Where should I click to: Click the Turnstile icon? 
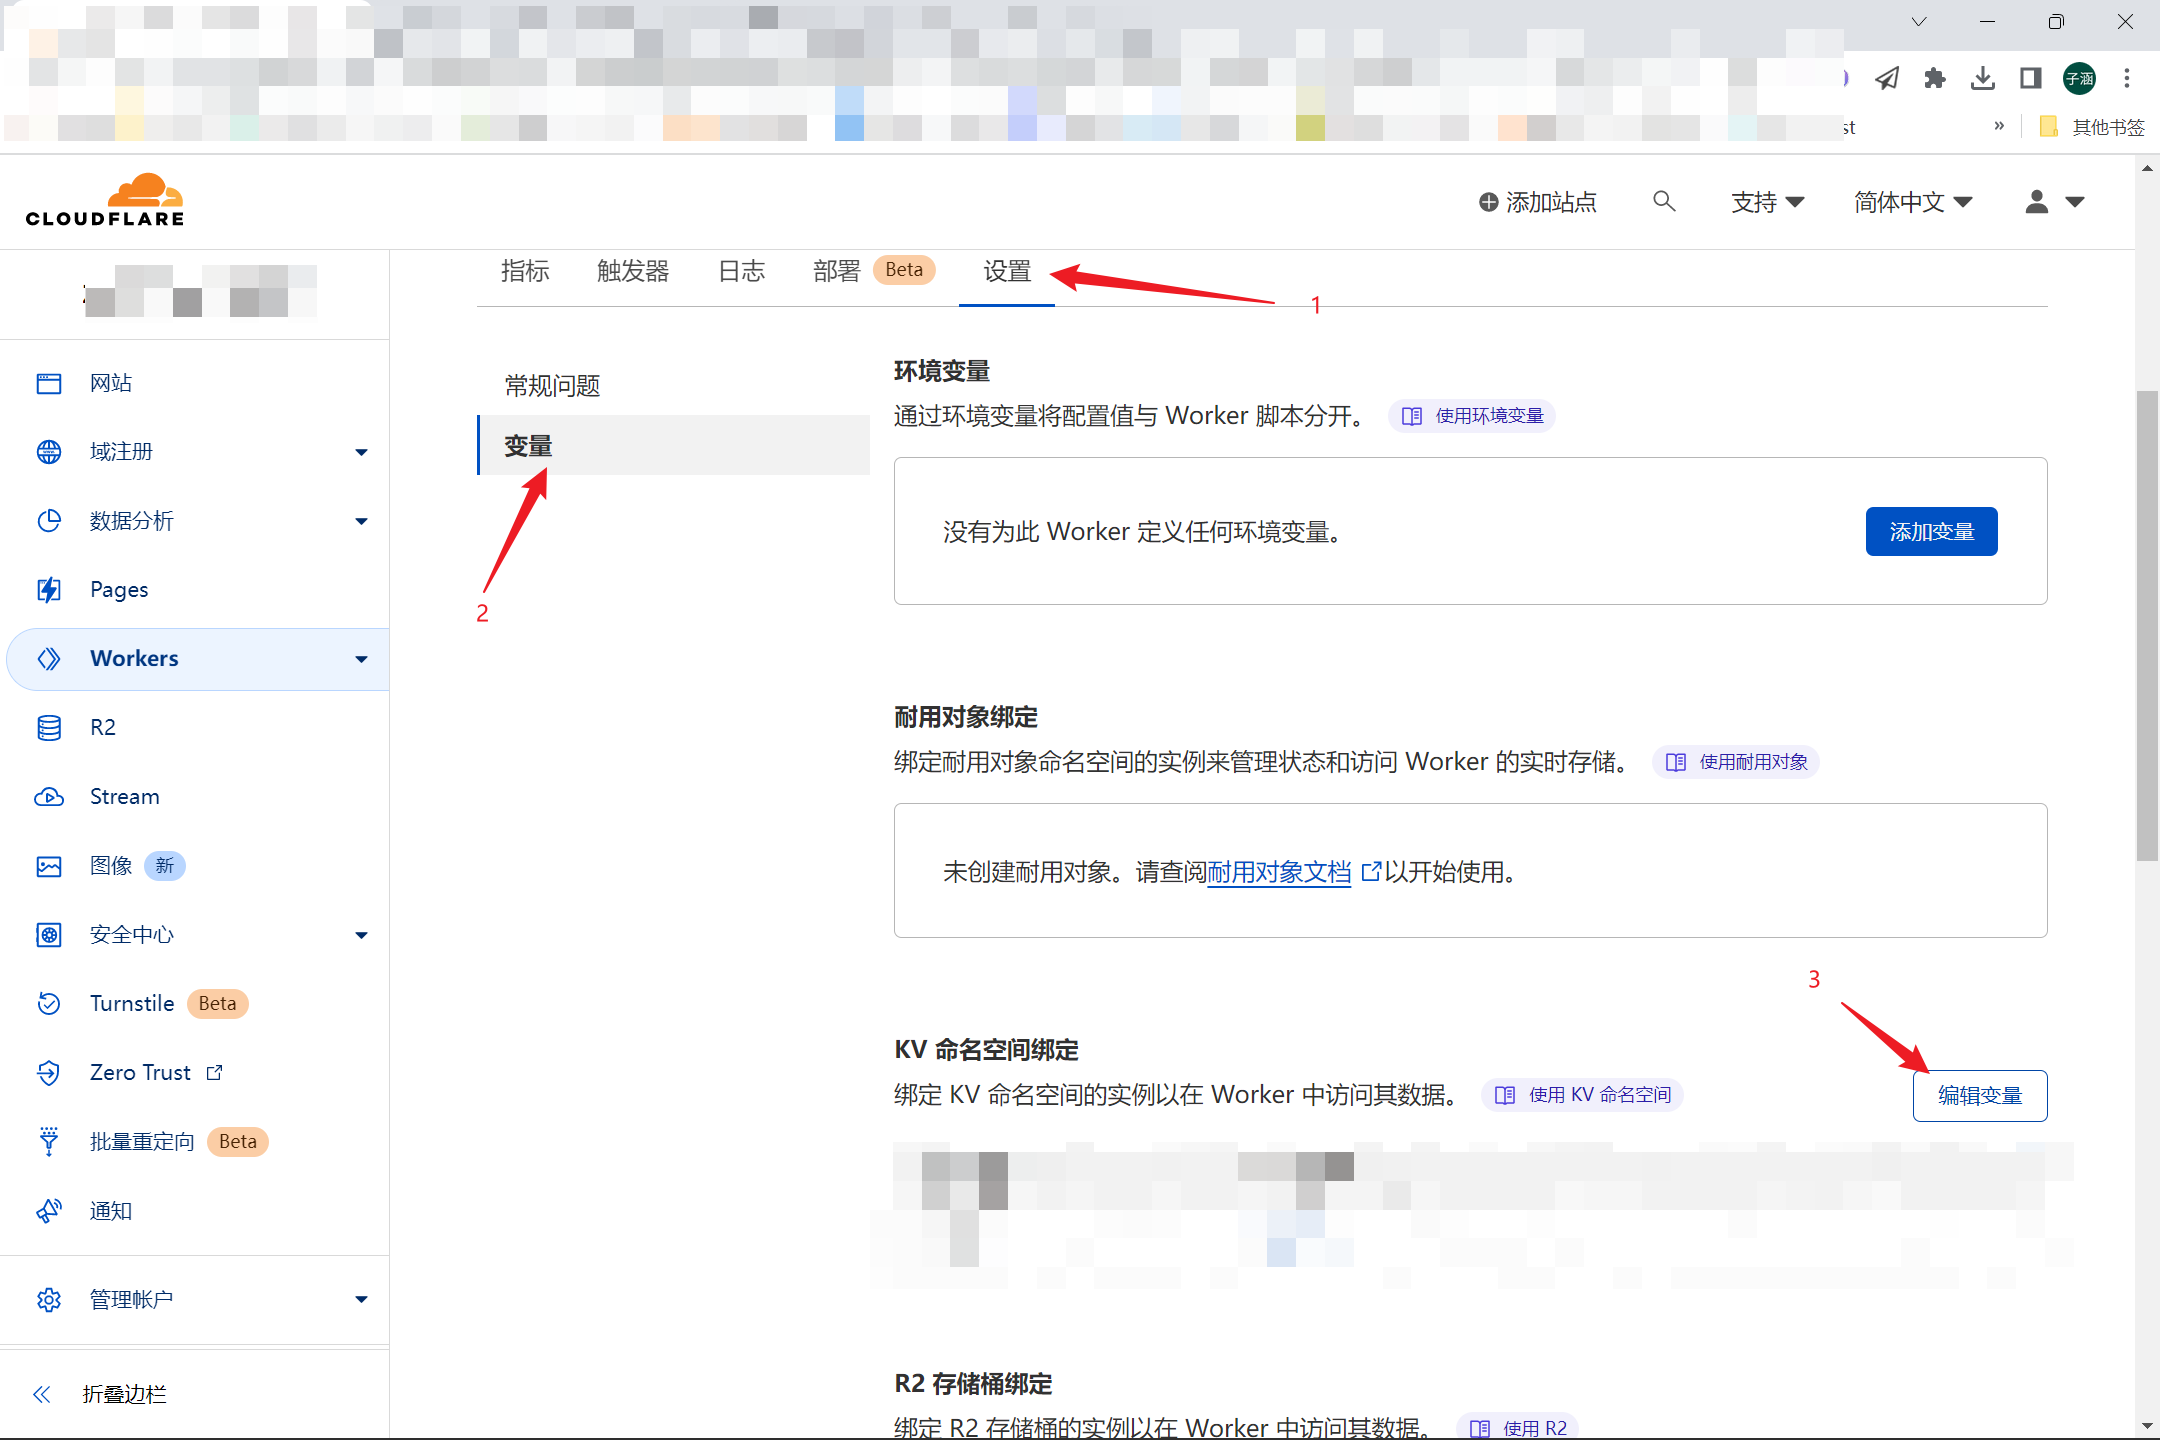pos(49,1004)
